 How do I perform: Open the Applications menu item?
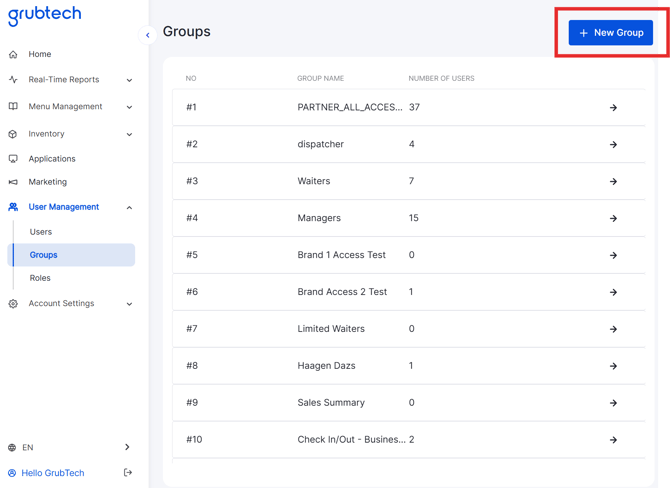(x=52, y=159)
